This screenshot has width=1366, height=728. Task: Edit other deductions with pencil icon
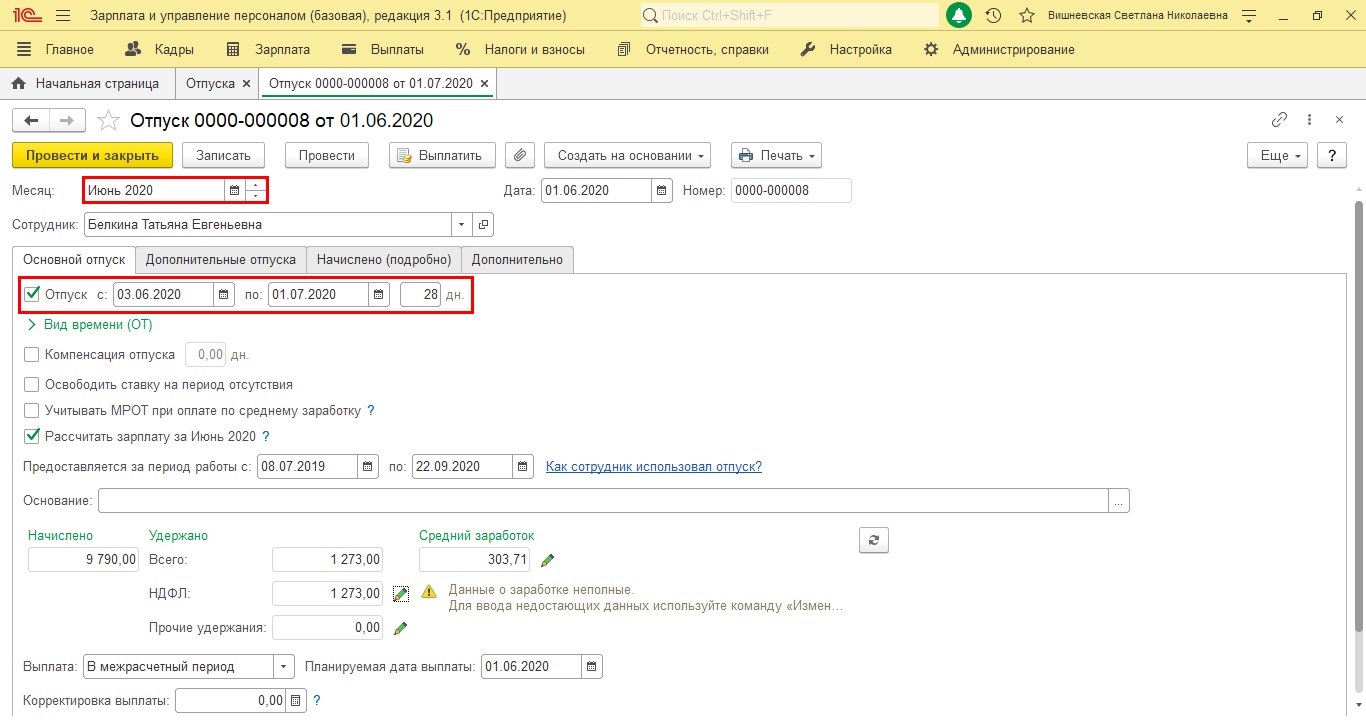[x=401, y=628]
